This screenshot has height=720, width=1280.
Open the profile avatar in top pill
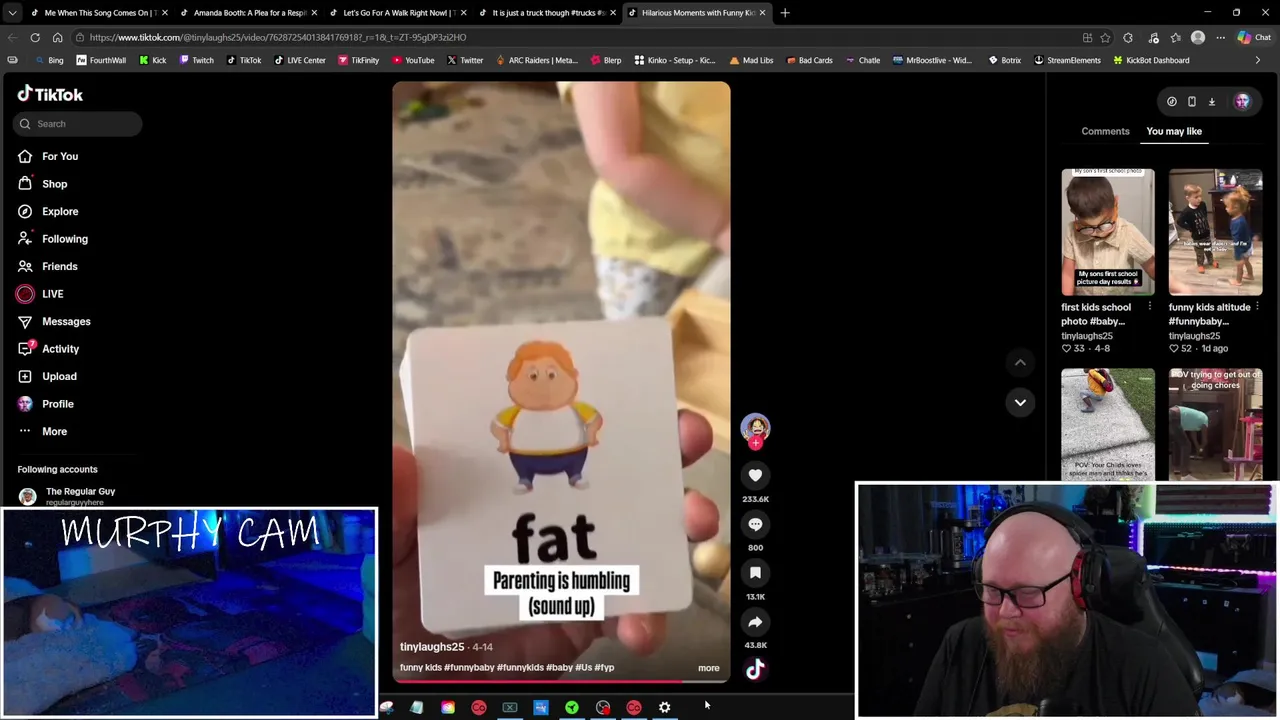1242,101
